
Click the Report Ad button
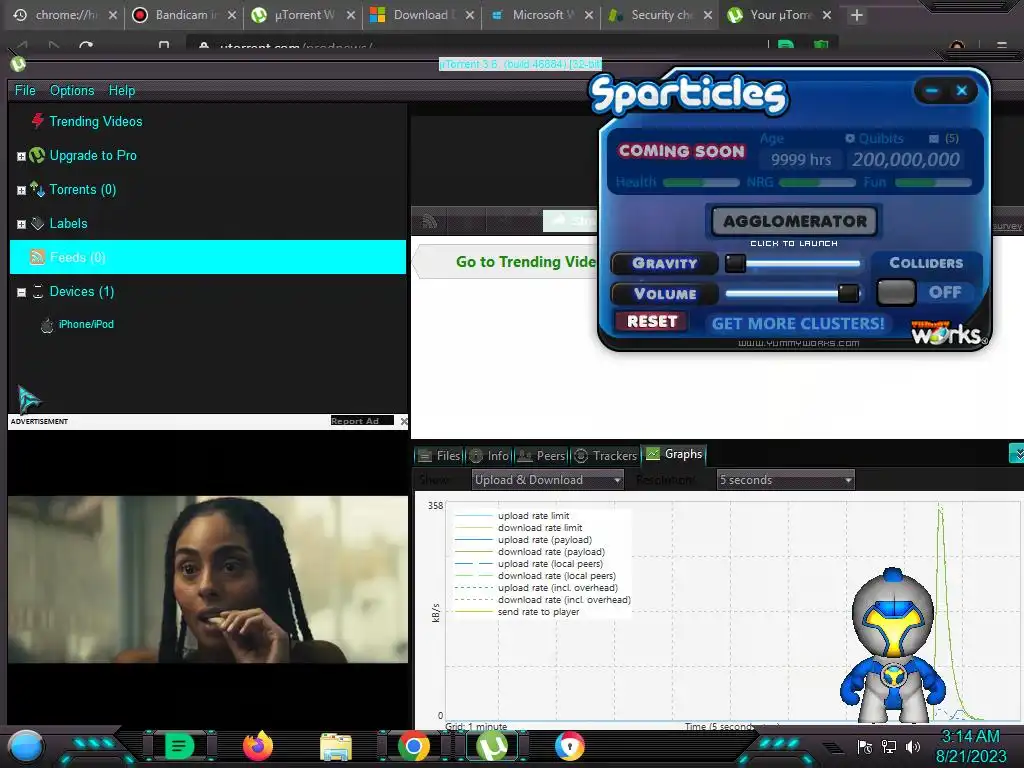click(362, 421)
